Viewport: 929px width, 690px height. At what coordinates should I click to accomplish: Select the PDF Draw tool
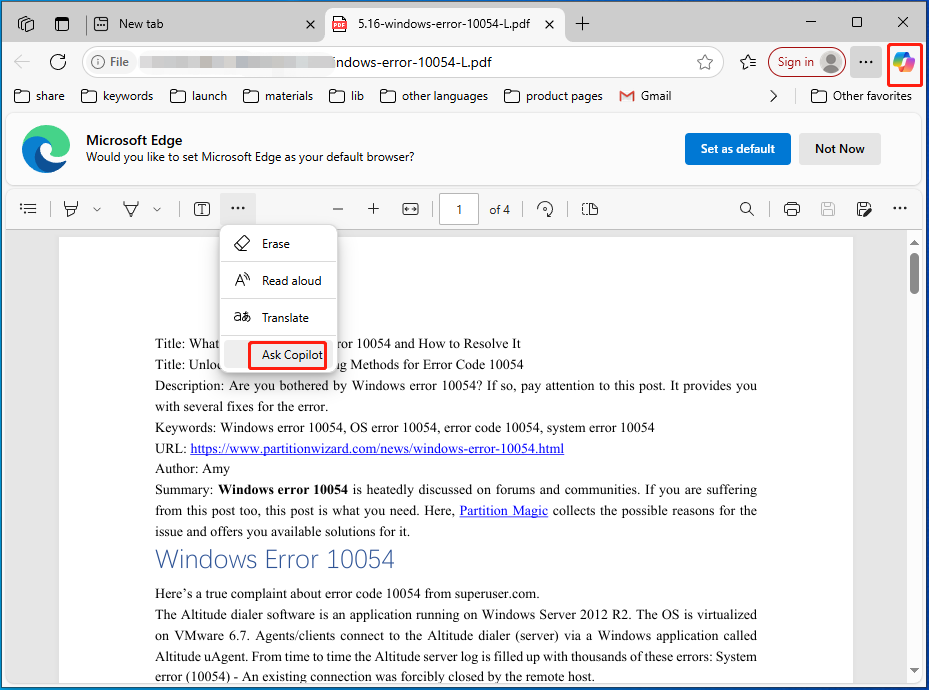131,208
